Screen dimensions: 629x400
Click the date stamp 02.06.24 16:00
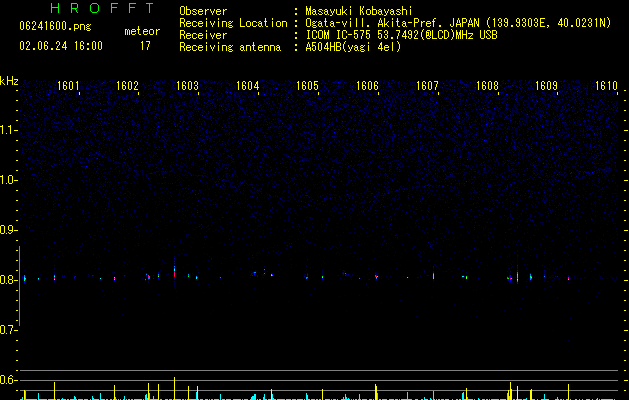(61, 46)
